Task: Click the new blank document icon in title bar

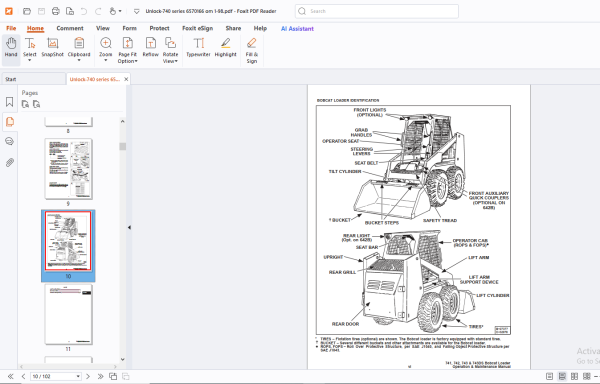Action: [x=70, y=11]
